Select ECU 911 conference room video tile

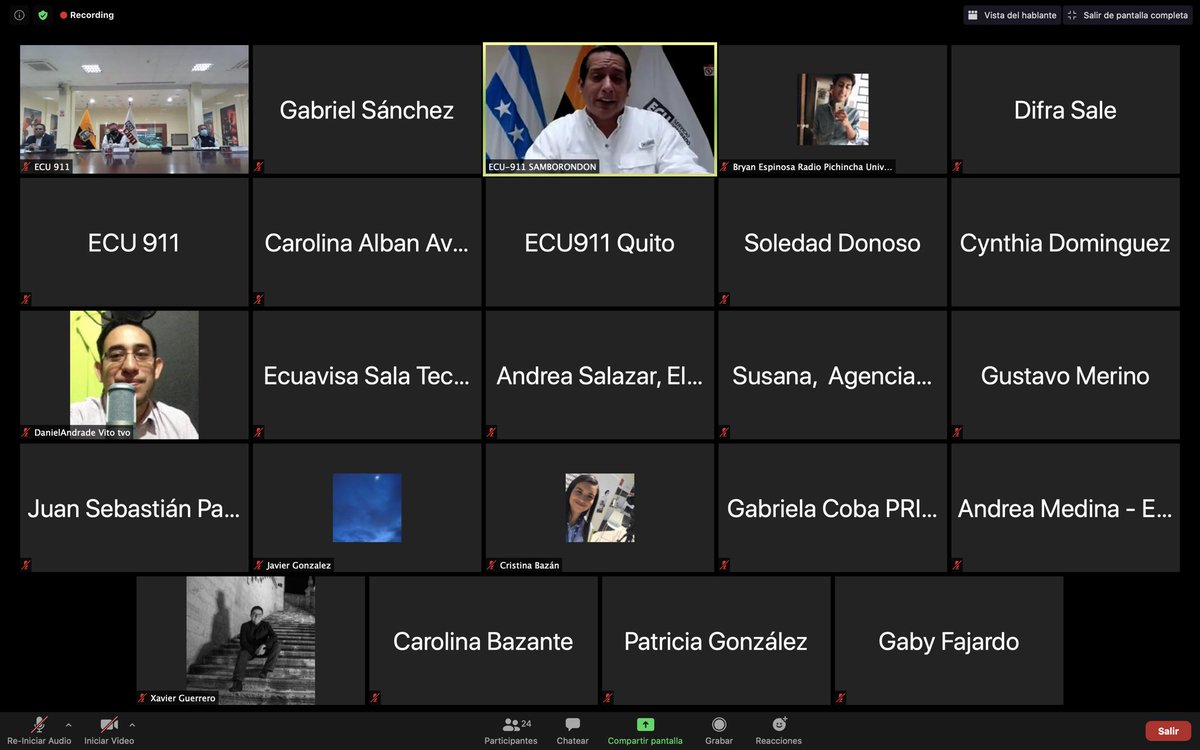tap(134, 109)
